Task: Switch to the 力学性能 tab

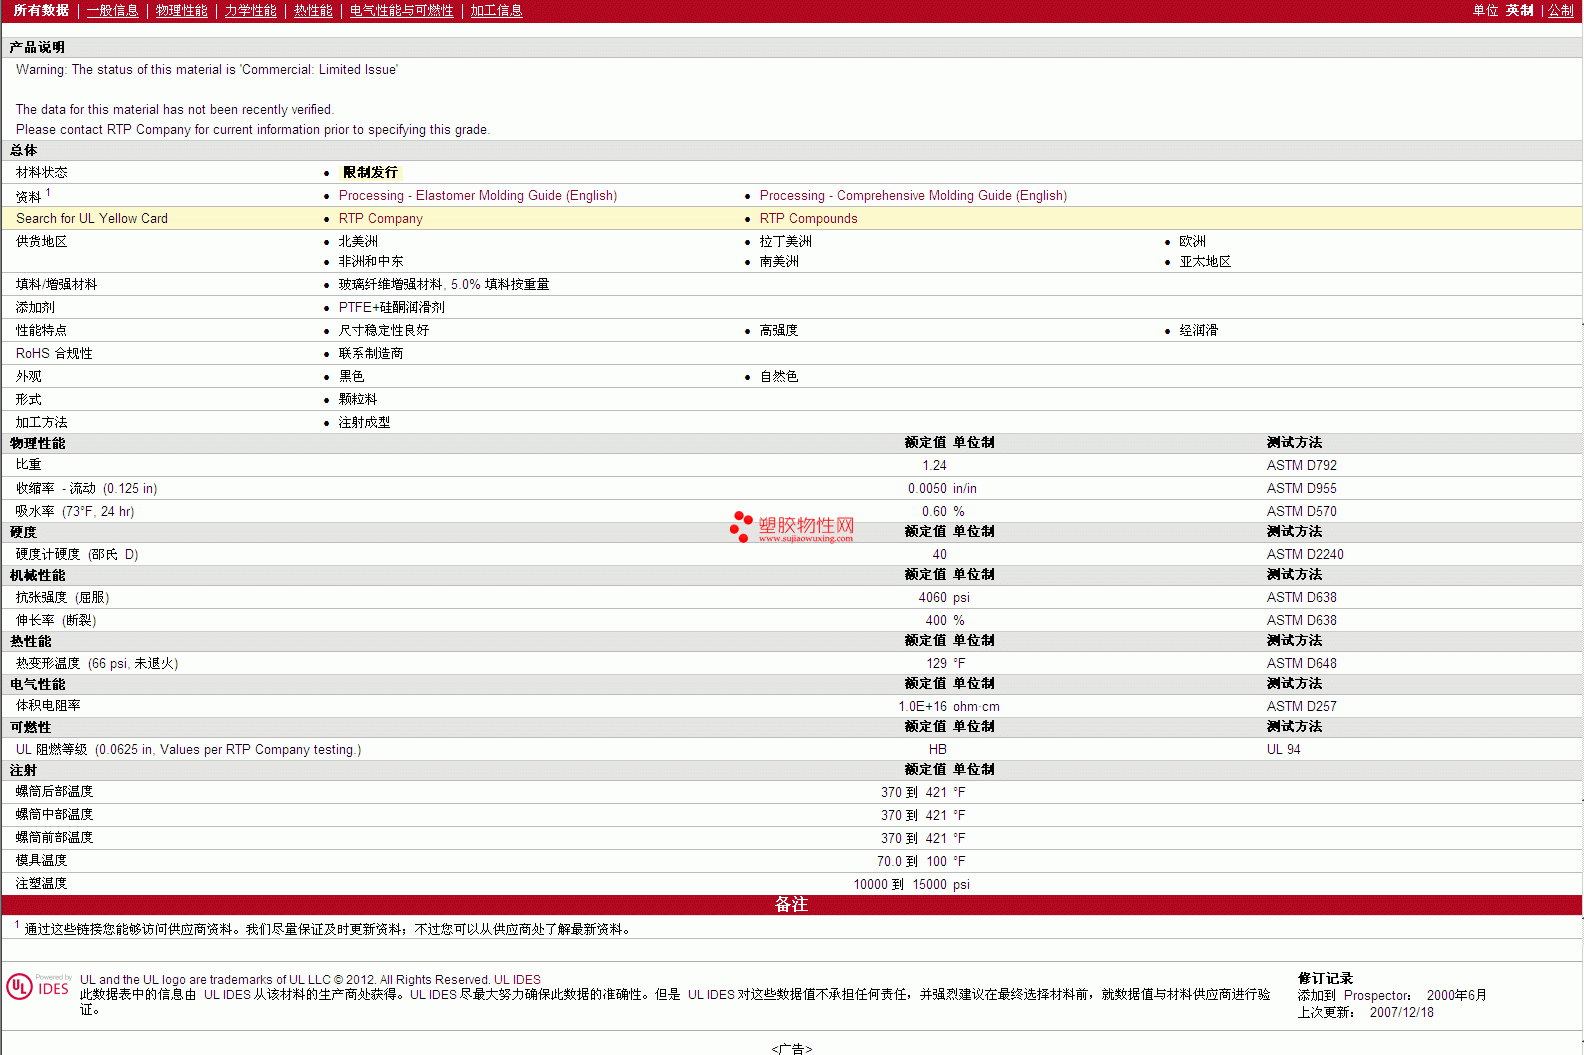Action: pyautogui.click(x=250, y=10)
